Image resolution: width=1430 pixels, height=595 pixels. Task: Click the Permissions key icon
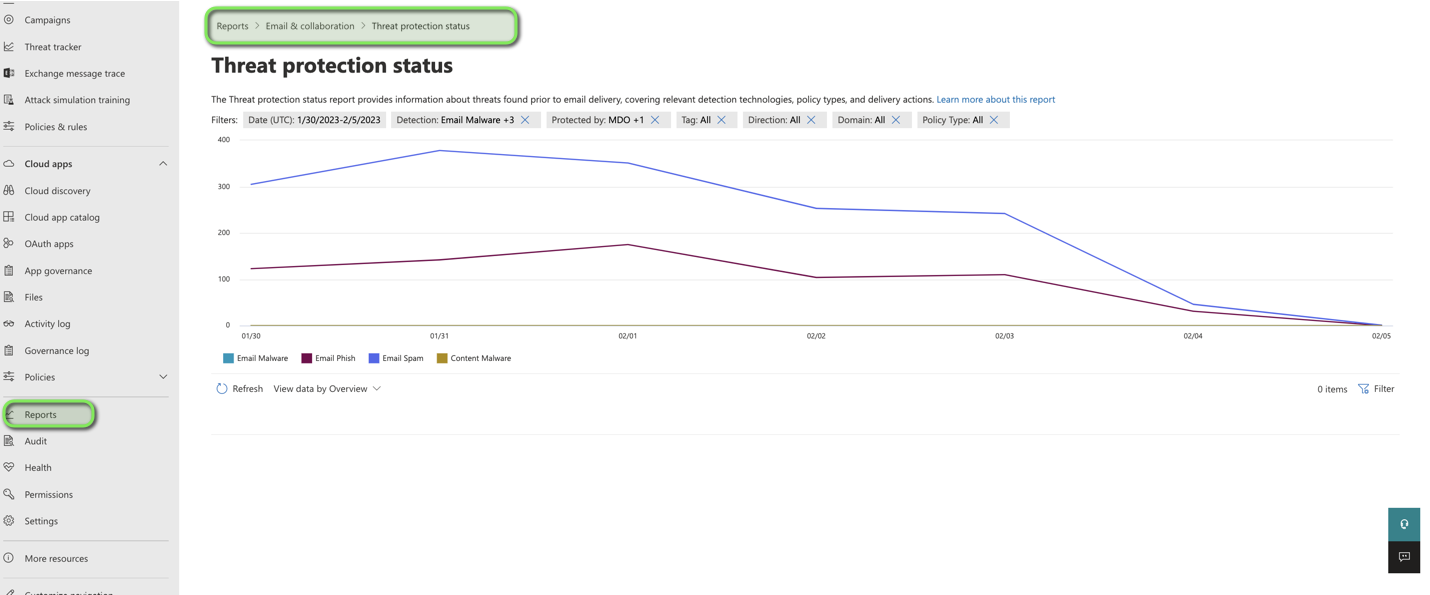[9, 494]
